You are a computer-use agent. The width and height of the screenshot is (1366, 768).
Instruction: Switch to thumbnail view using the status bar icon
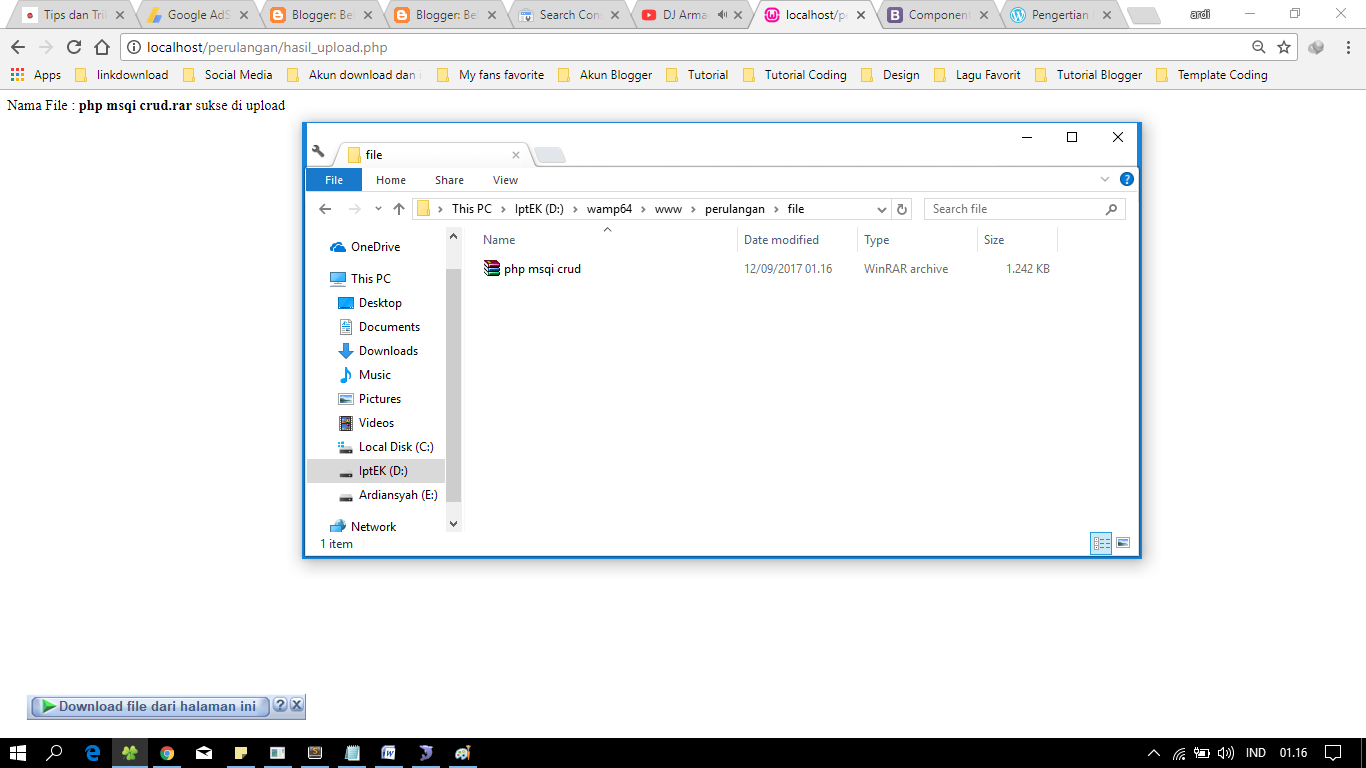point(1123,543)
